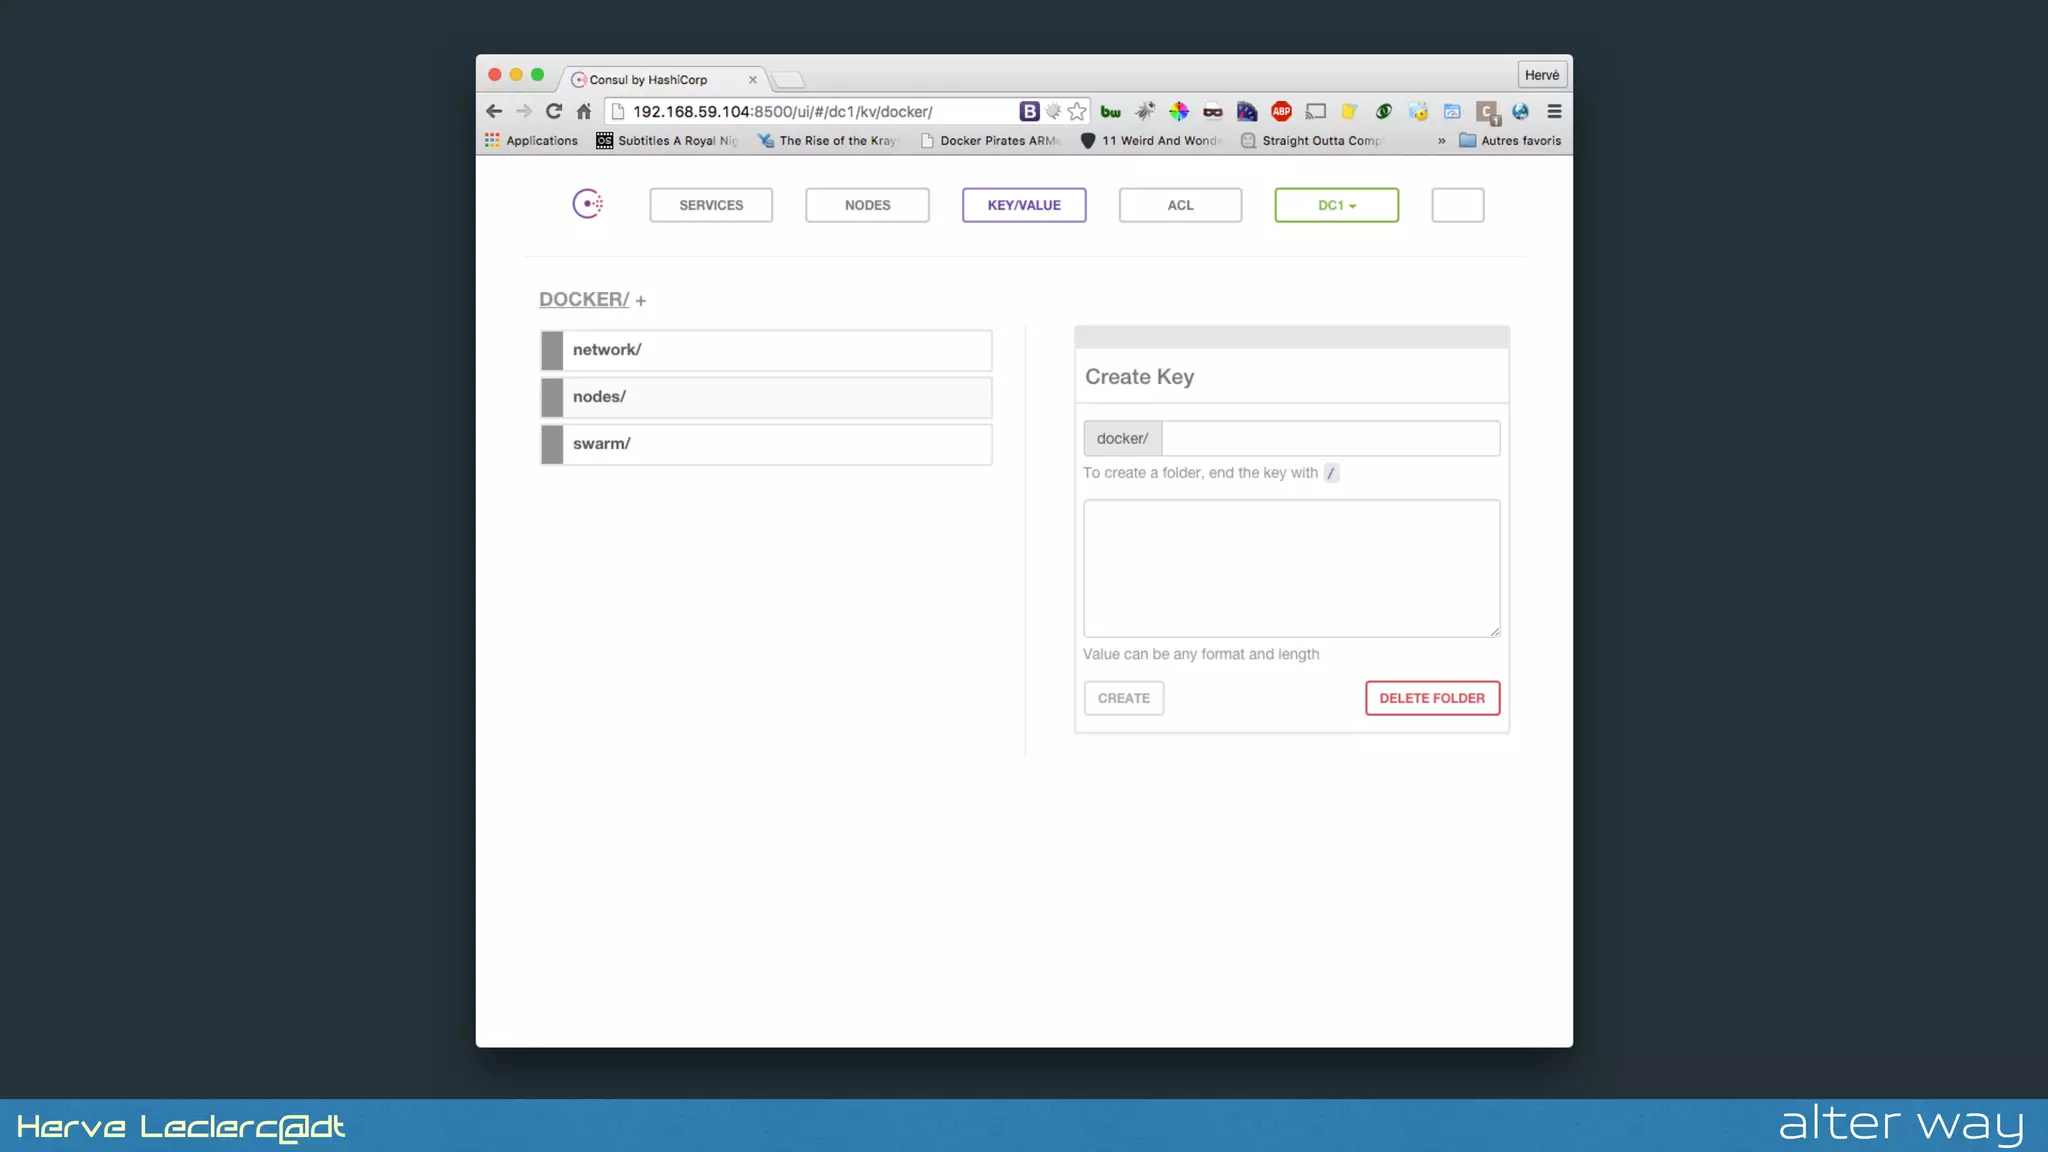Open the Nodes tab
Screen dimensions: 2048x1152
coord(867,205)
